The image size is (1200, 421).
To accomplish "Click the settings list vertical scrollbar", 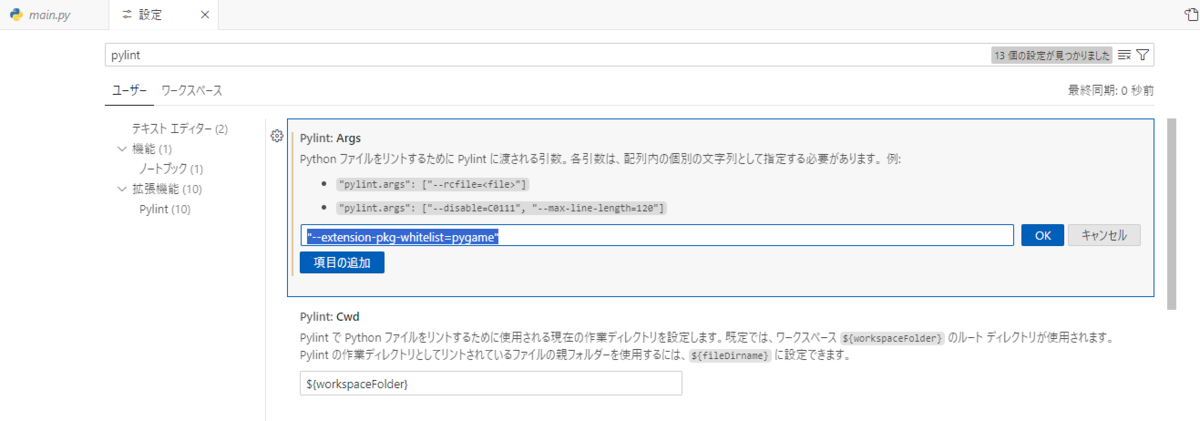I will [x=1171, y=212].
